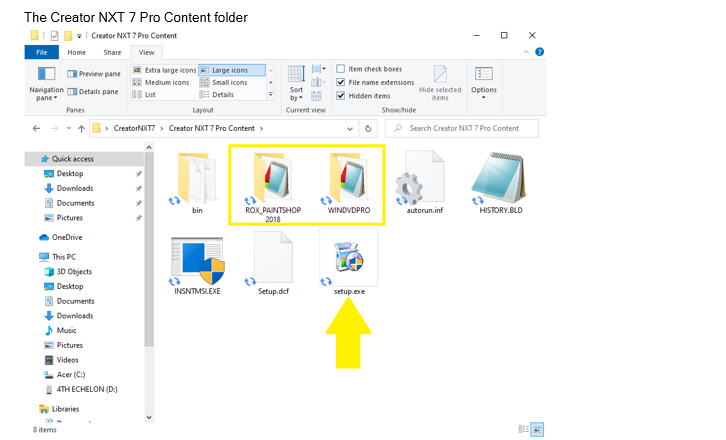Switch to the Share tab
Screen dimensions: 726x440
[112, 52]
